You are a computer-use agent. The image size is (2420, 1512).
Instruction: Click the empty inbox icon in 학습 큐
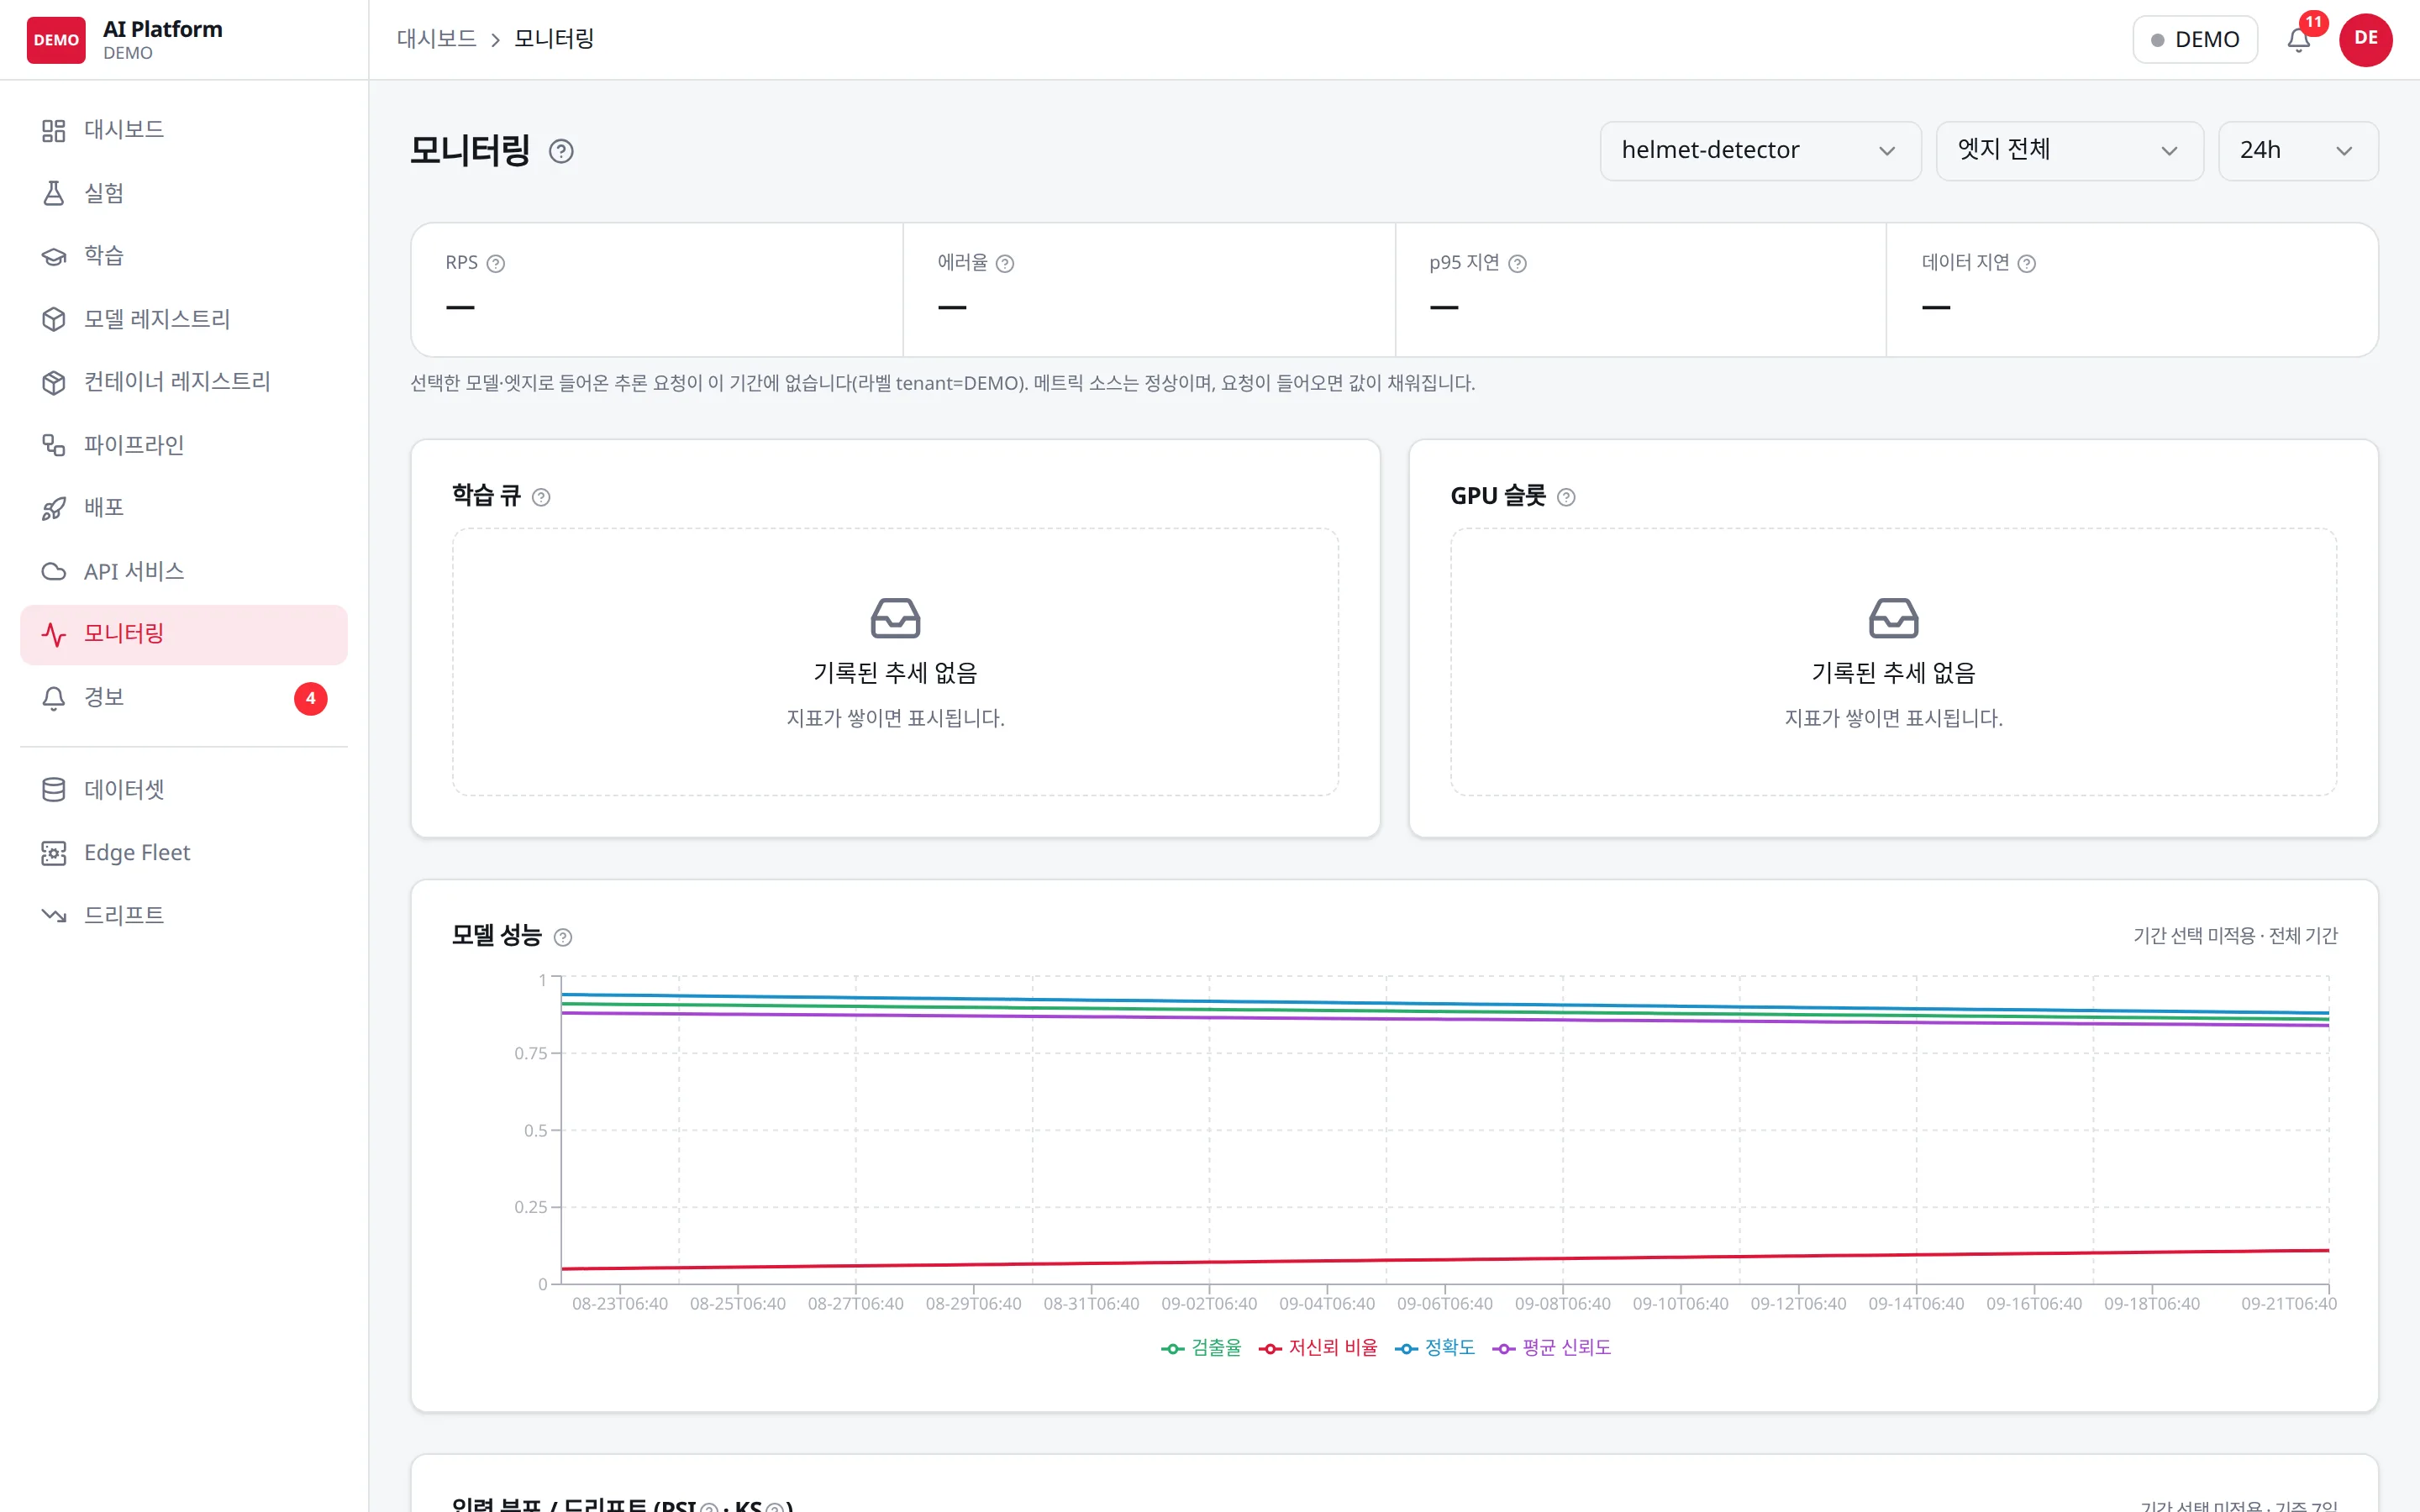[x=895, y=618]
